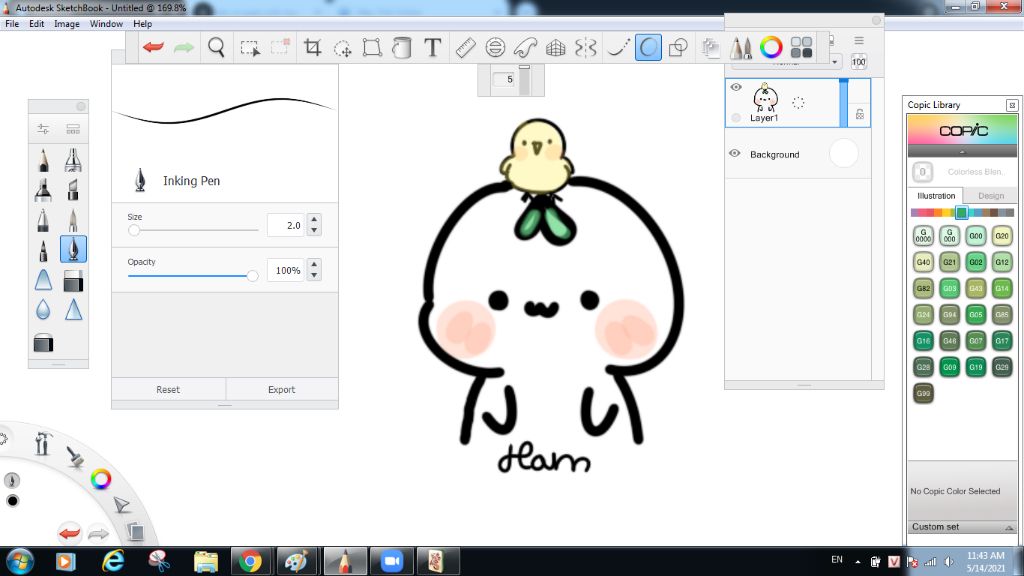This screenshot has height=576, width=1024.
Task: Pick the Flood Fill bucket tool
Action: (x=402, y=47)
